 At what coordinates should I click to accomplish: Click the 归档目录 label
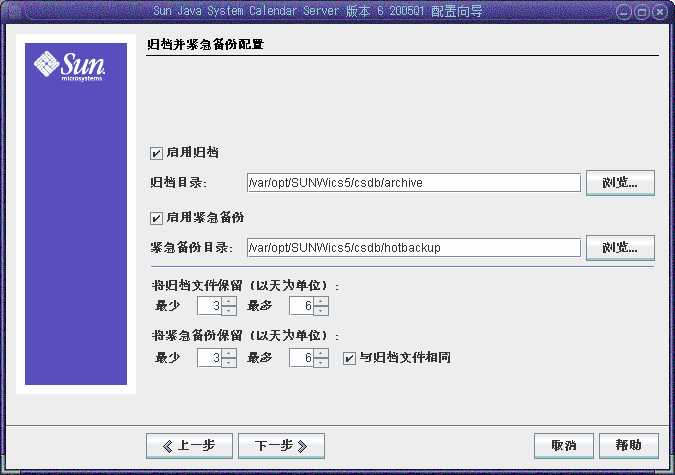point(179,183)
